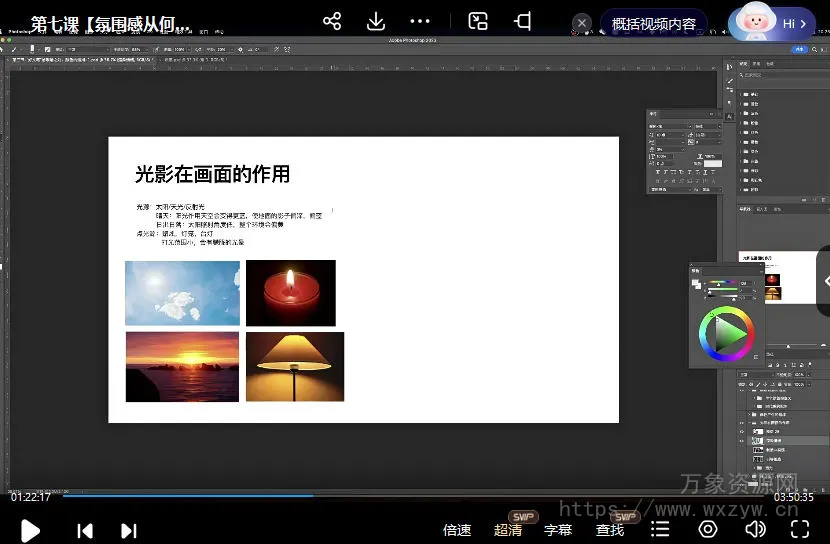Open the 超清 video quality selector
This screenshot has height=544, width=830.
click(x=508, y=530)
